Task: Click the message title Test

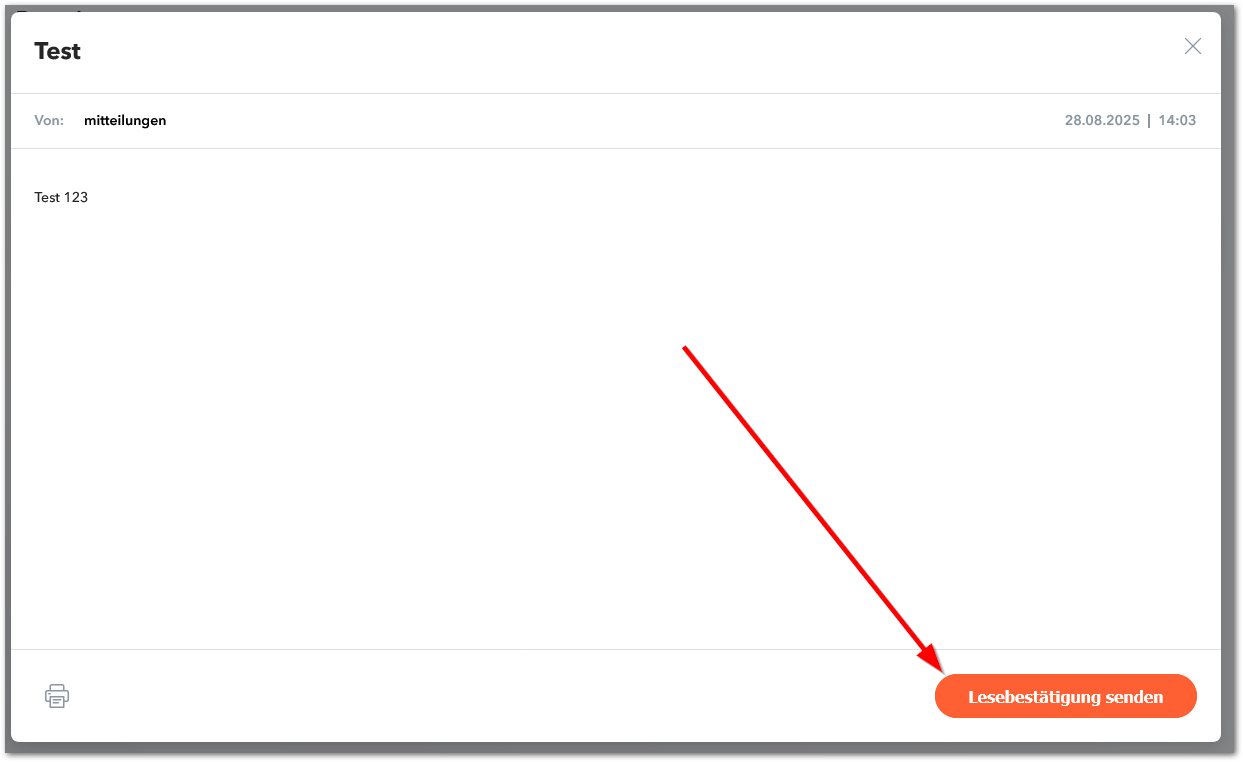Action: [57, 51]
